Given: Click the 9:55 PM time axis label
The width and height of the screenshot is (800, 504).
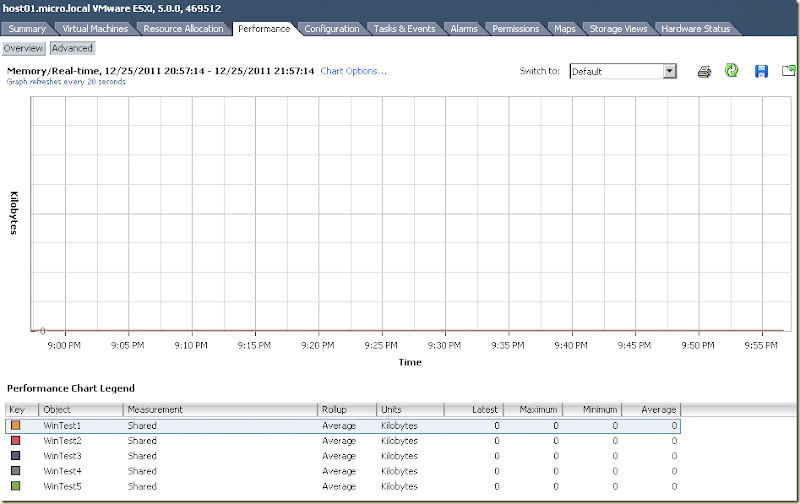Looking at the screenshot, I should [761, 346].
